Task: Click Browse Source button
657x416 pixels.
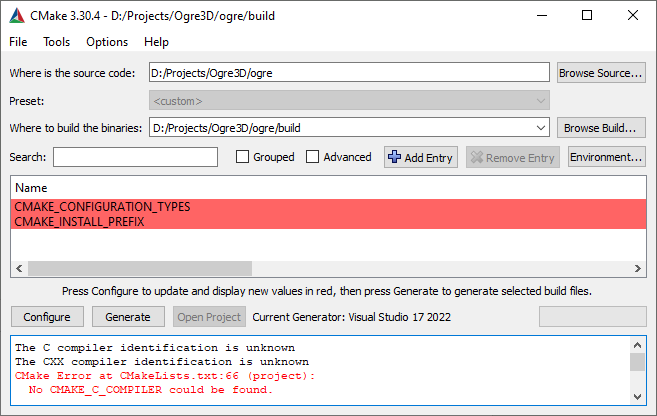Action: click(601, 72)
